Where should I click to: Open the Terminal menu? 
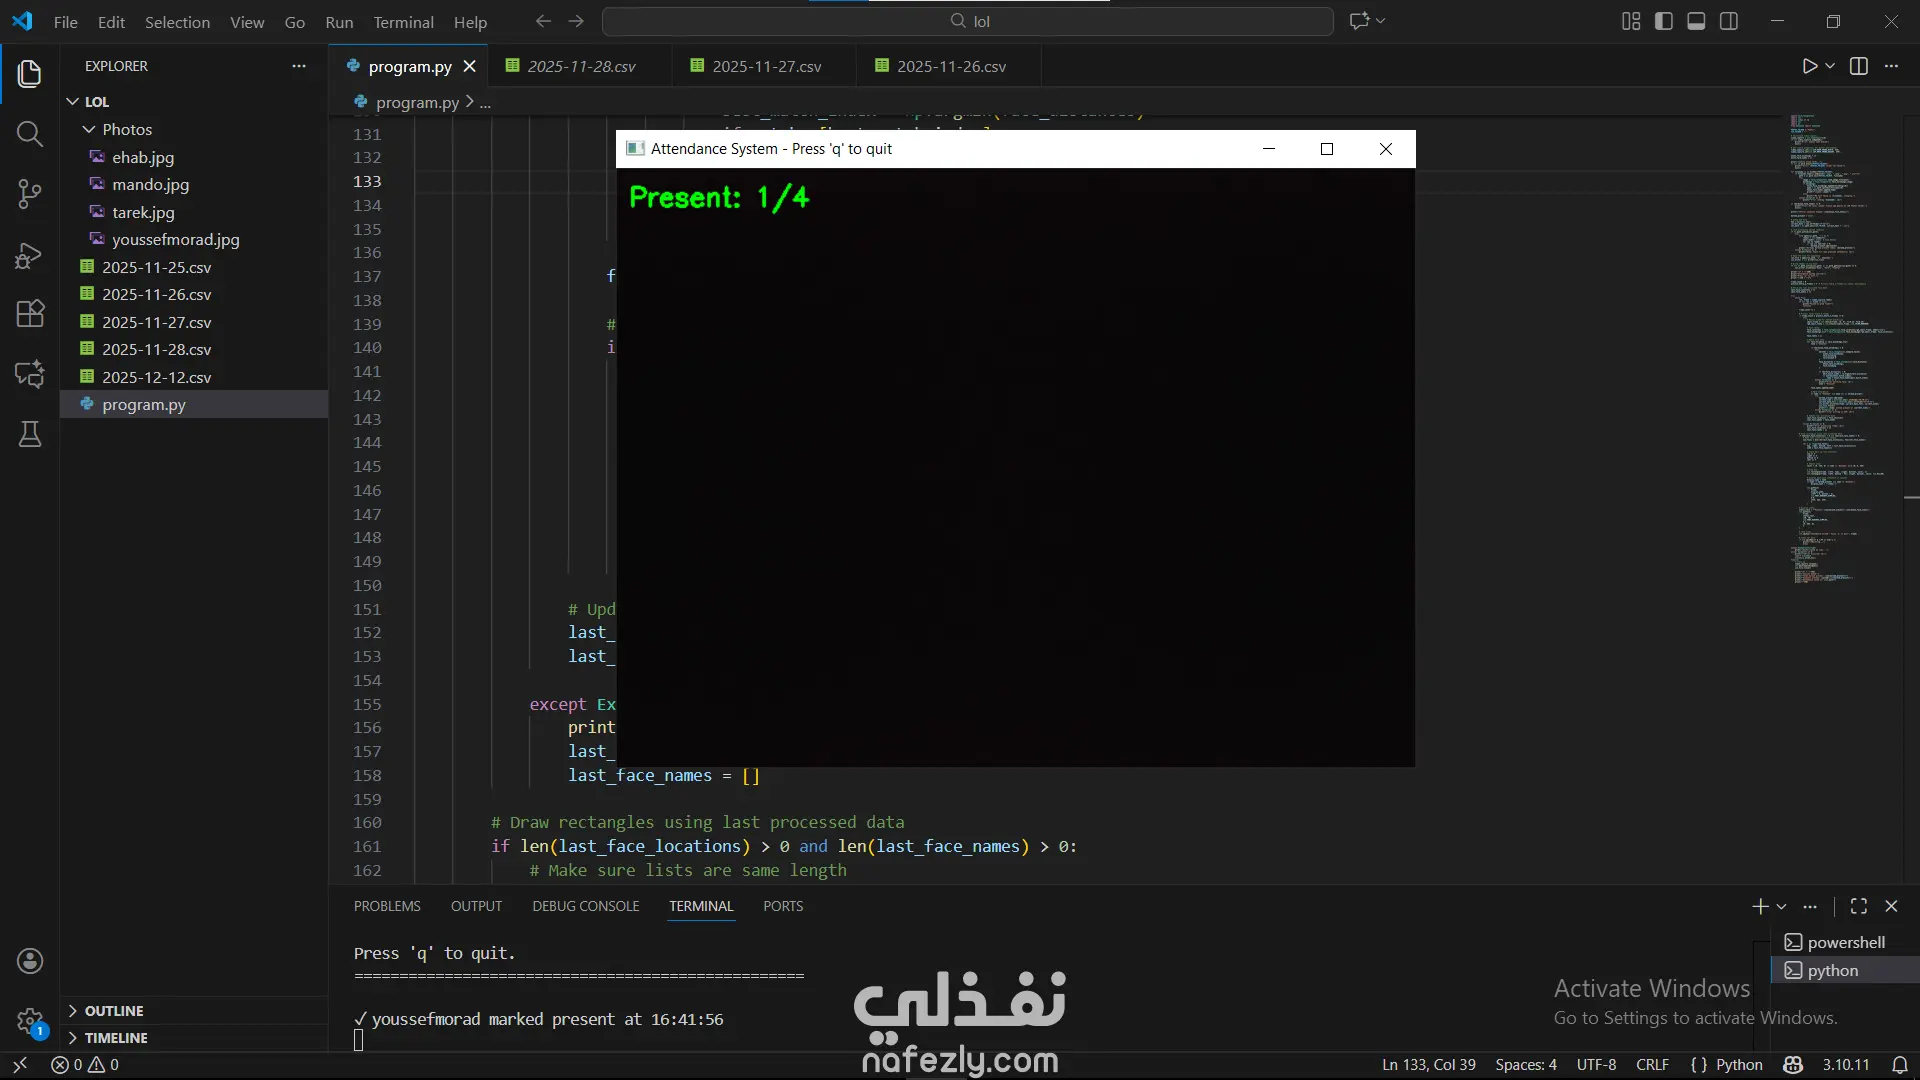coord(403,22)
